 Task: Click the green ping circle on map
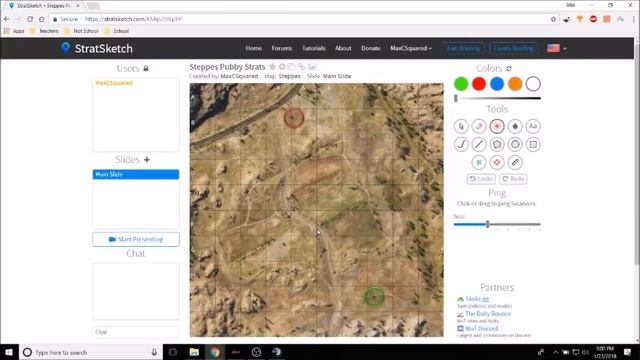pos(374,296)
